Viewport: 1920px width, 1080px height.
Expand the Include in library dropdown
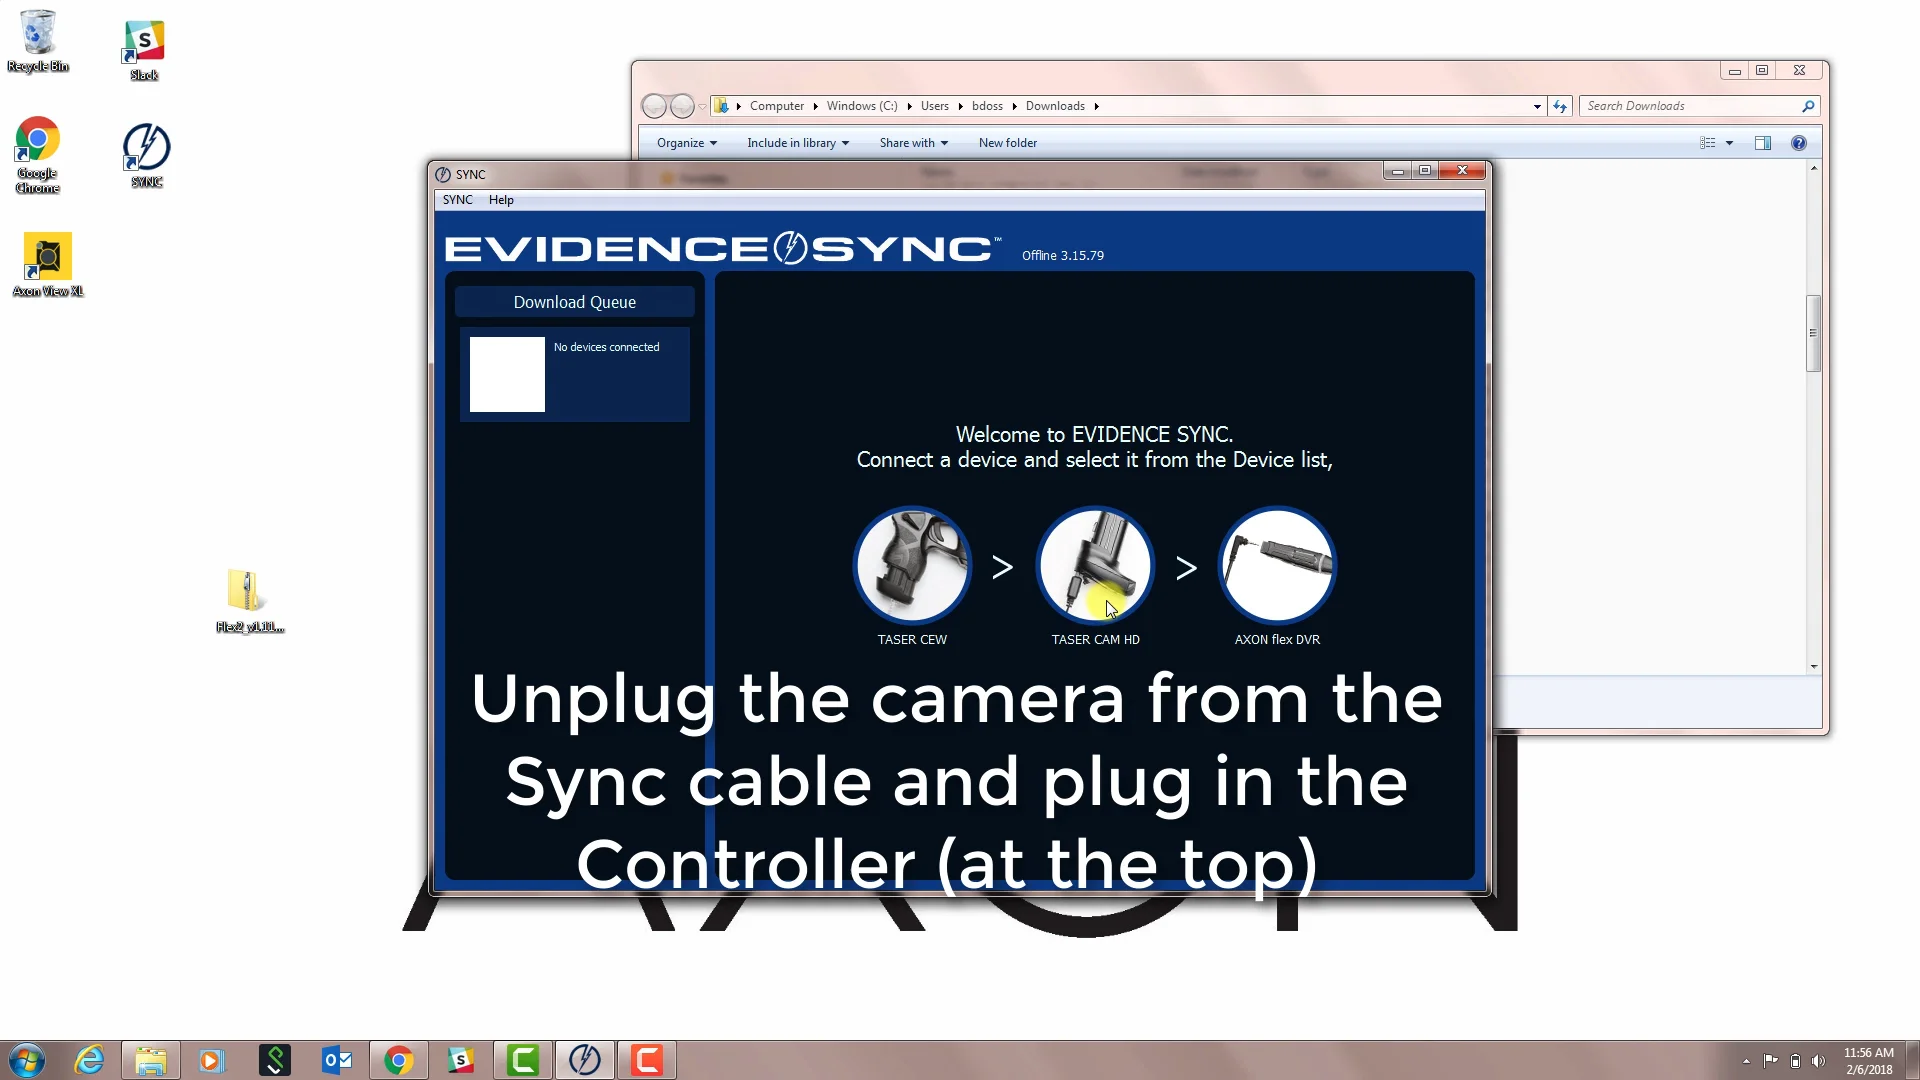click(797, 143)
